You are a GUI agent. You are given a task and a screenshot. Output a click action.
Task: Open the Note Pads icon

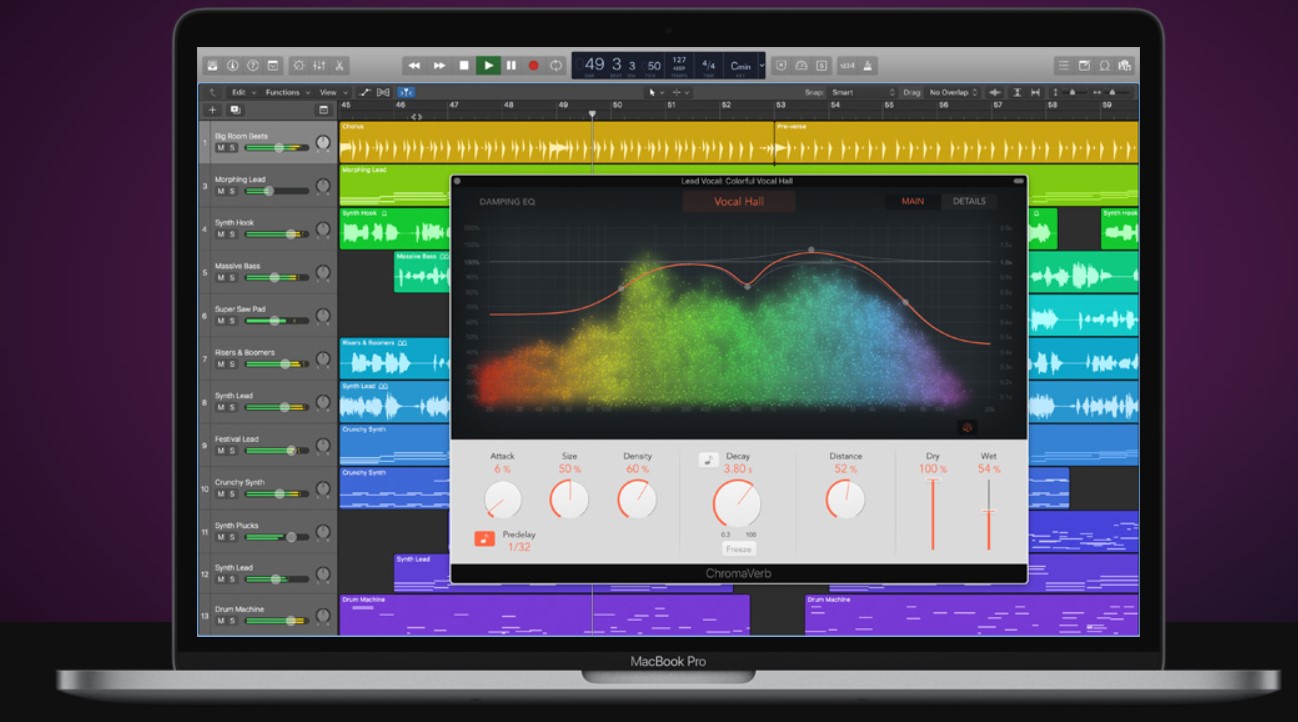(1084, 65)
